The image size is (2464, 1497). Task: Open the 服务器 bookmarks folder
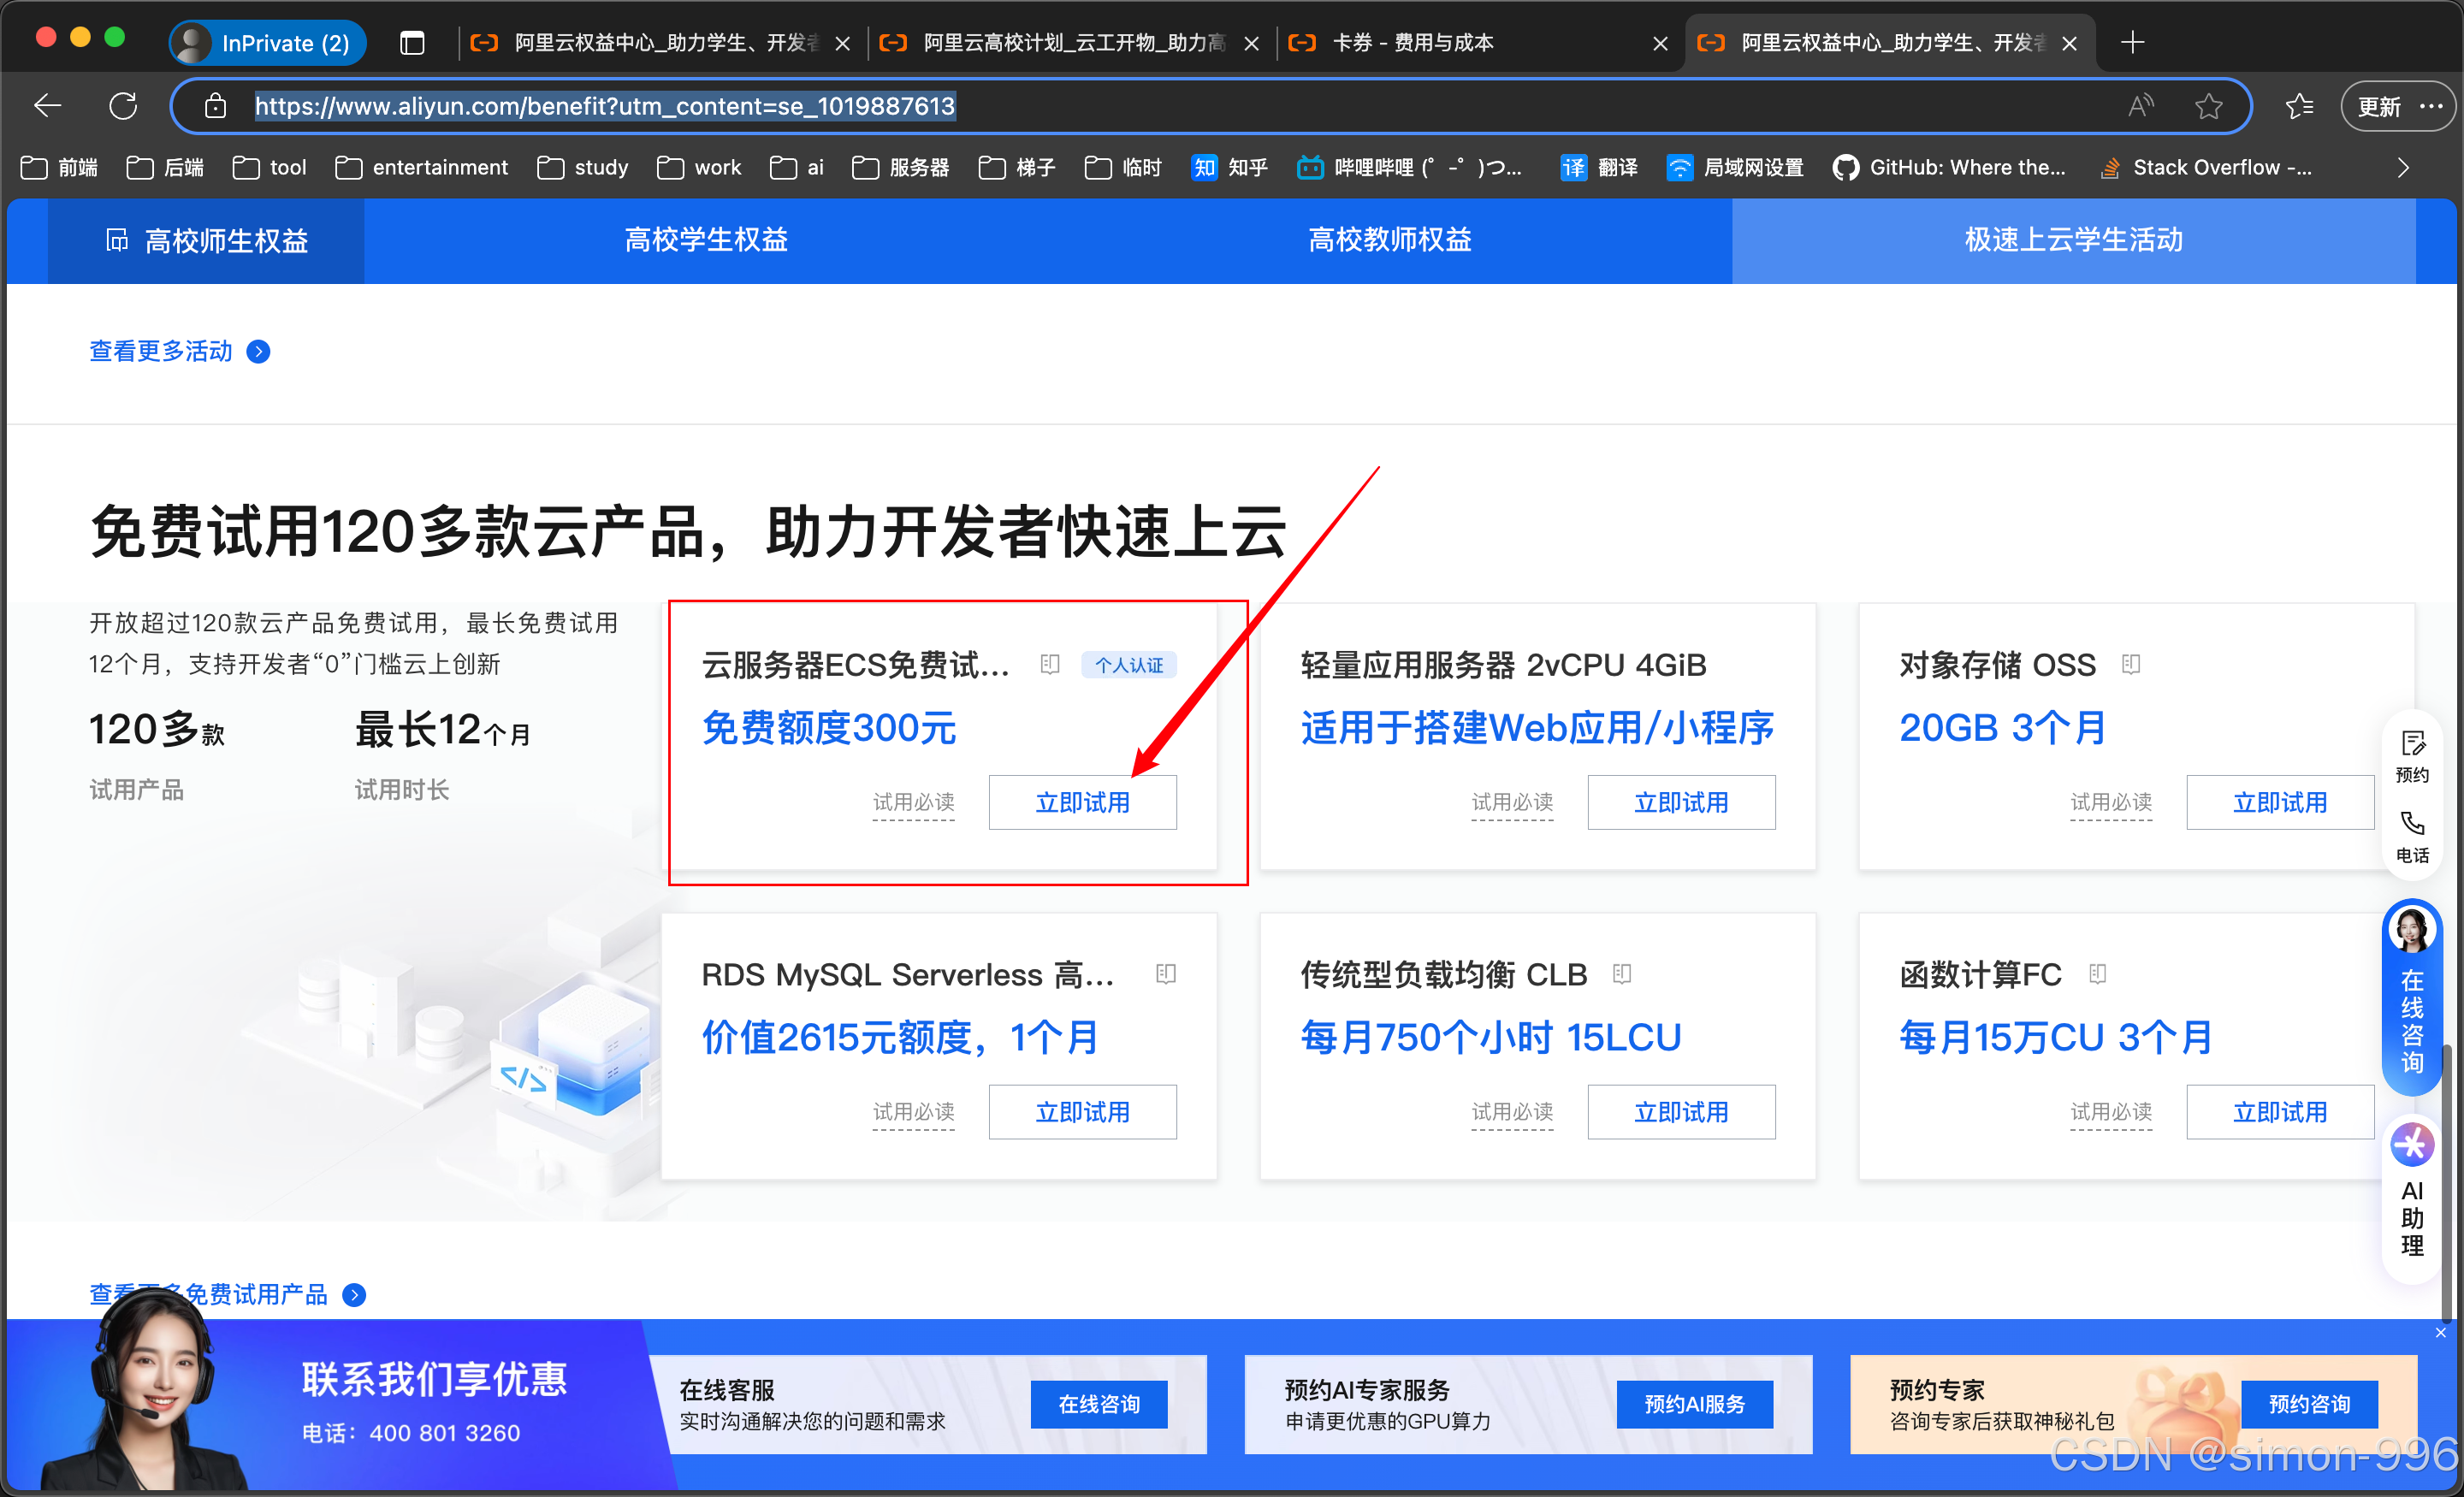click(900, 167)
